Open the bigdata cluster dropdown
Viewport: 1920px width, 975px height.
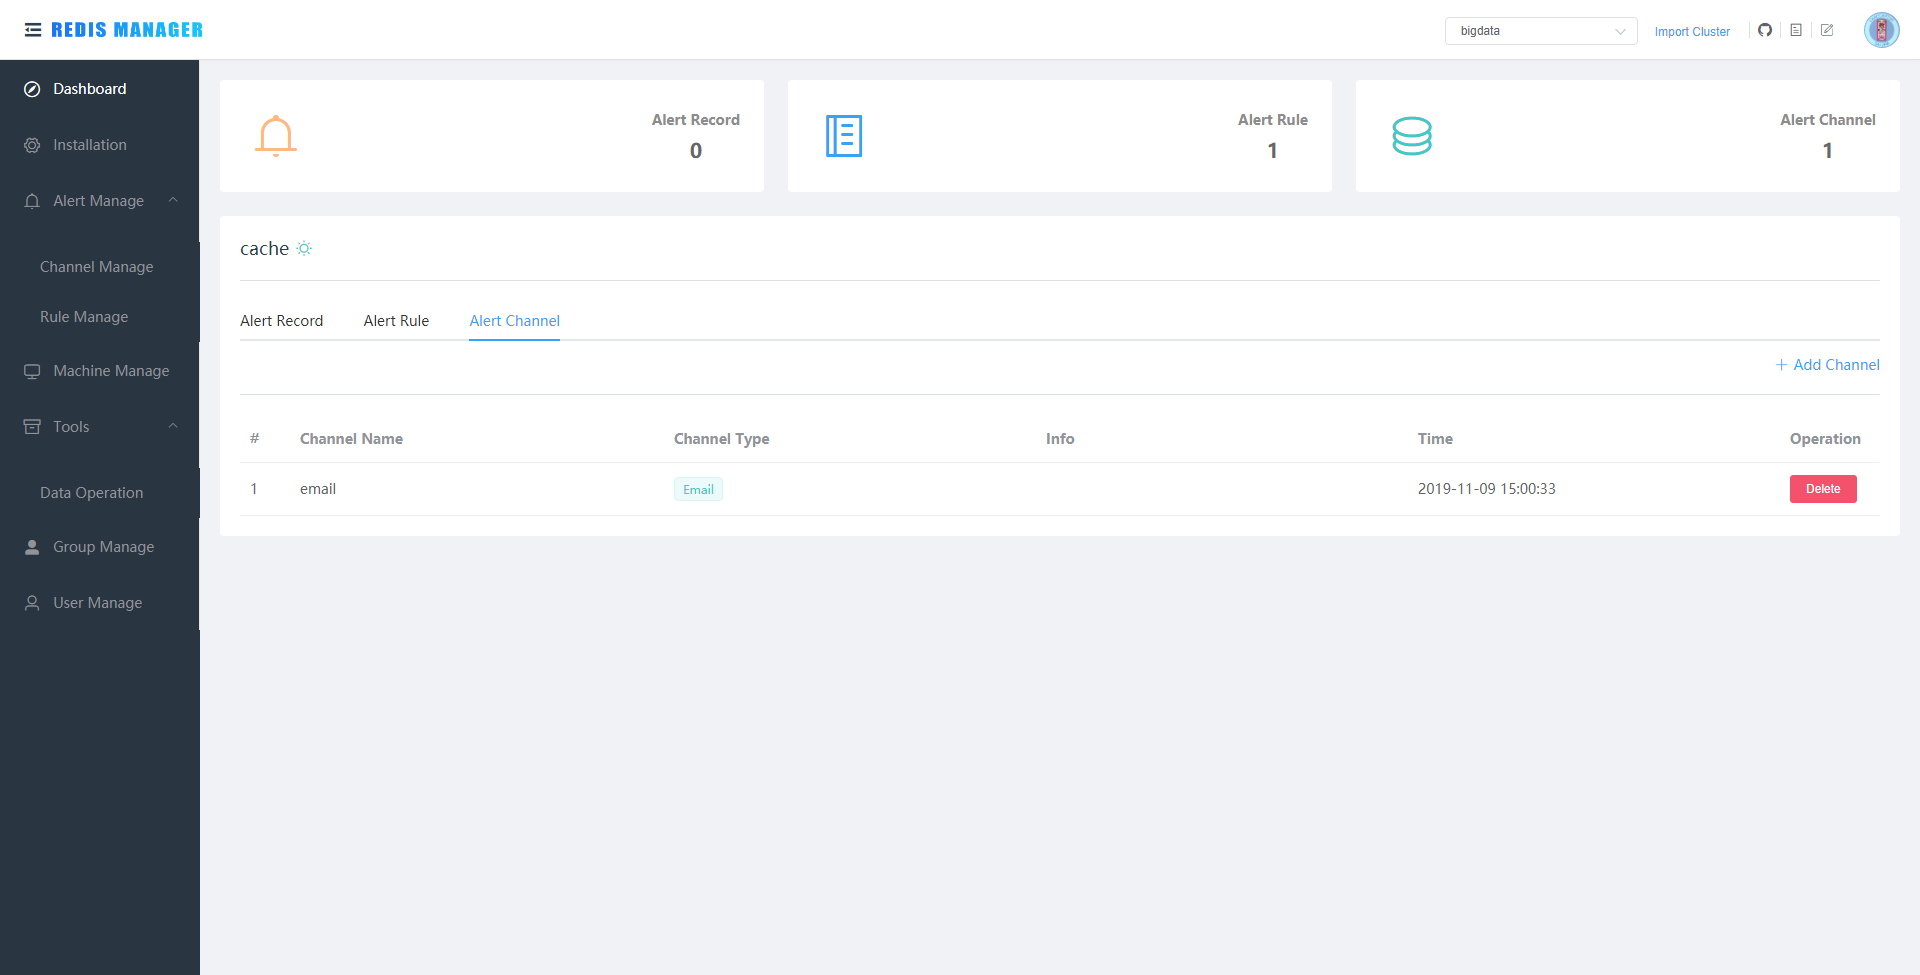pos(1541,31)
